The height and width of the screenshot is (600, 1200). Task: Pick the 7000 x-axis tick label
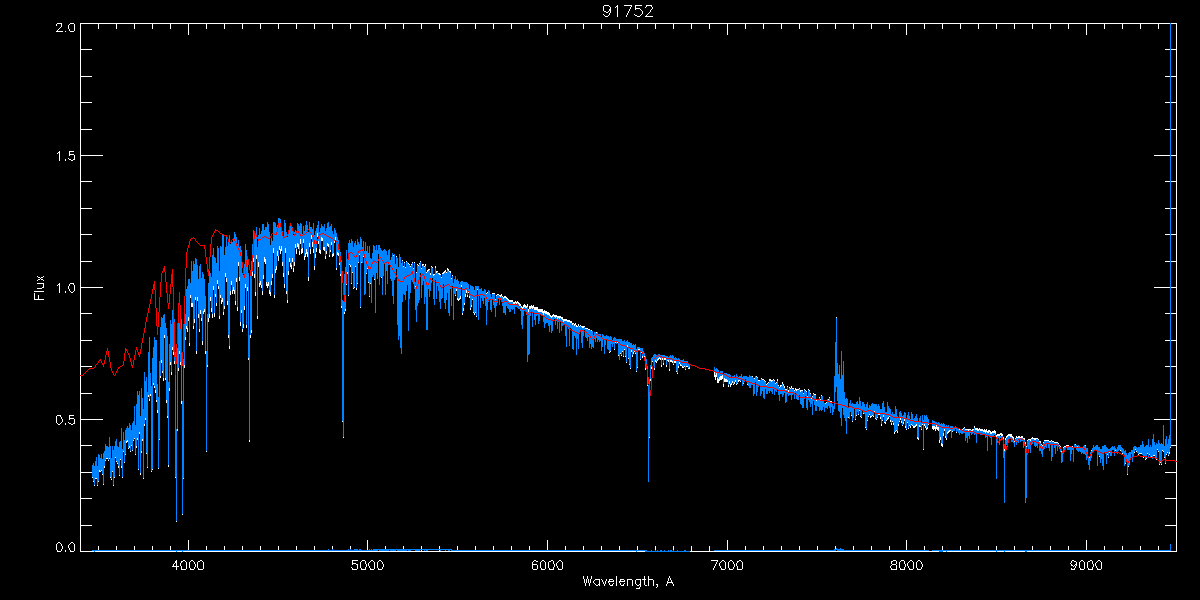pos(727,564)
